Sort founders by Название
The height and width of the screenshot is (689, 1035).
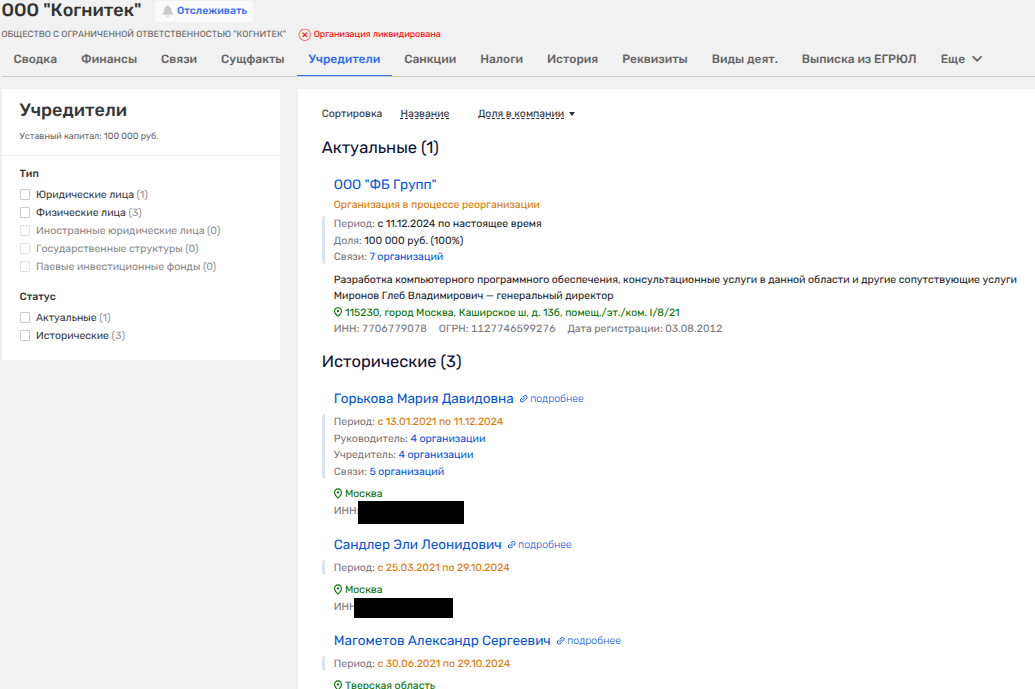tap(424, 114)
